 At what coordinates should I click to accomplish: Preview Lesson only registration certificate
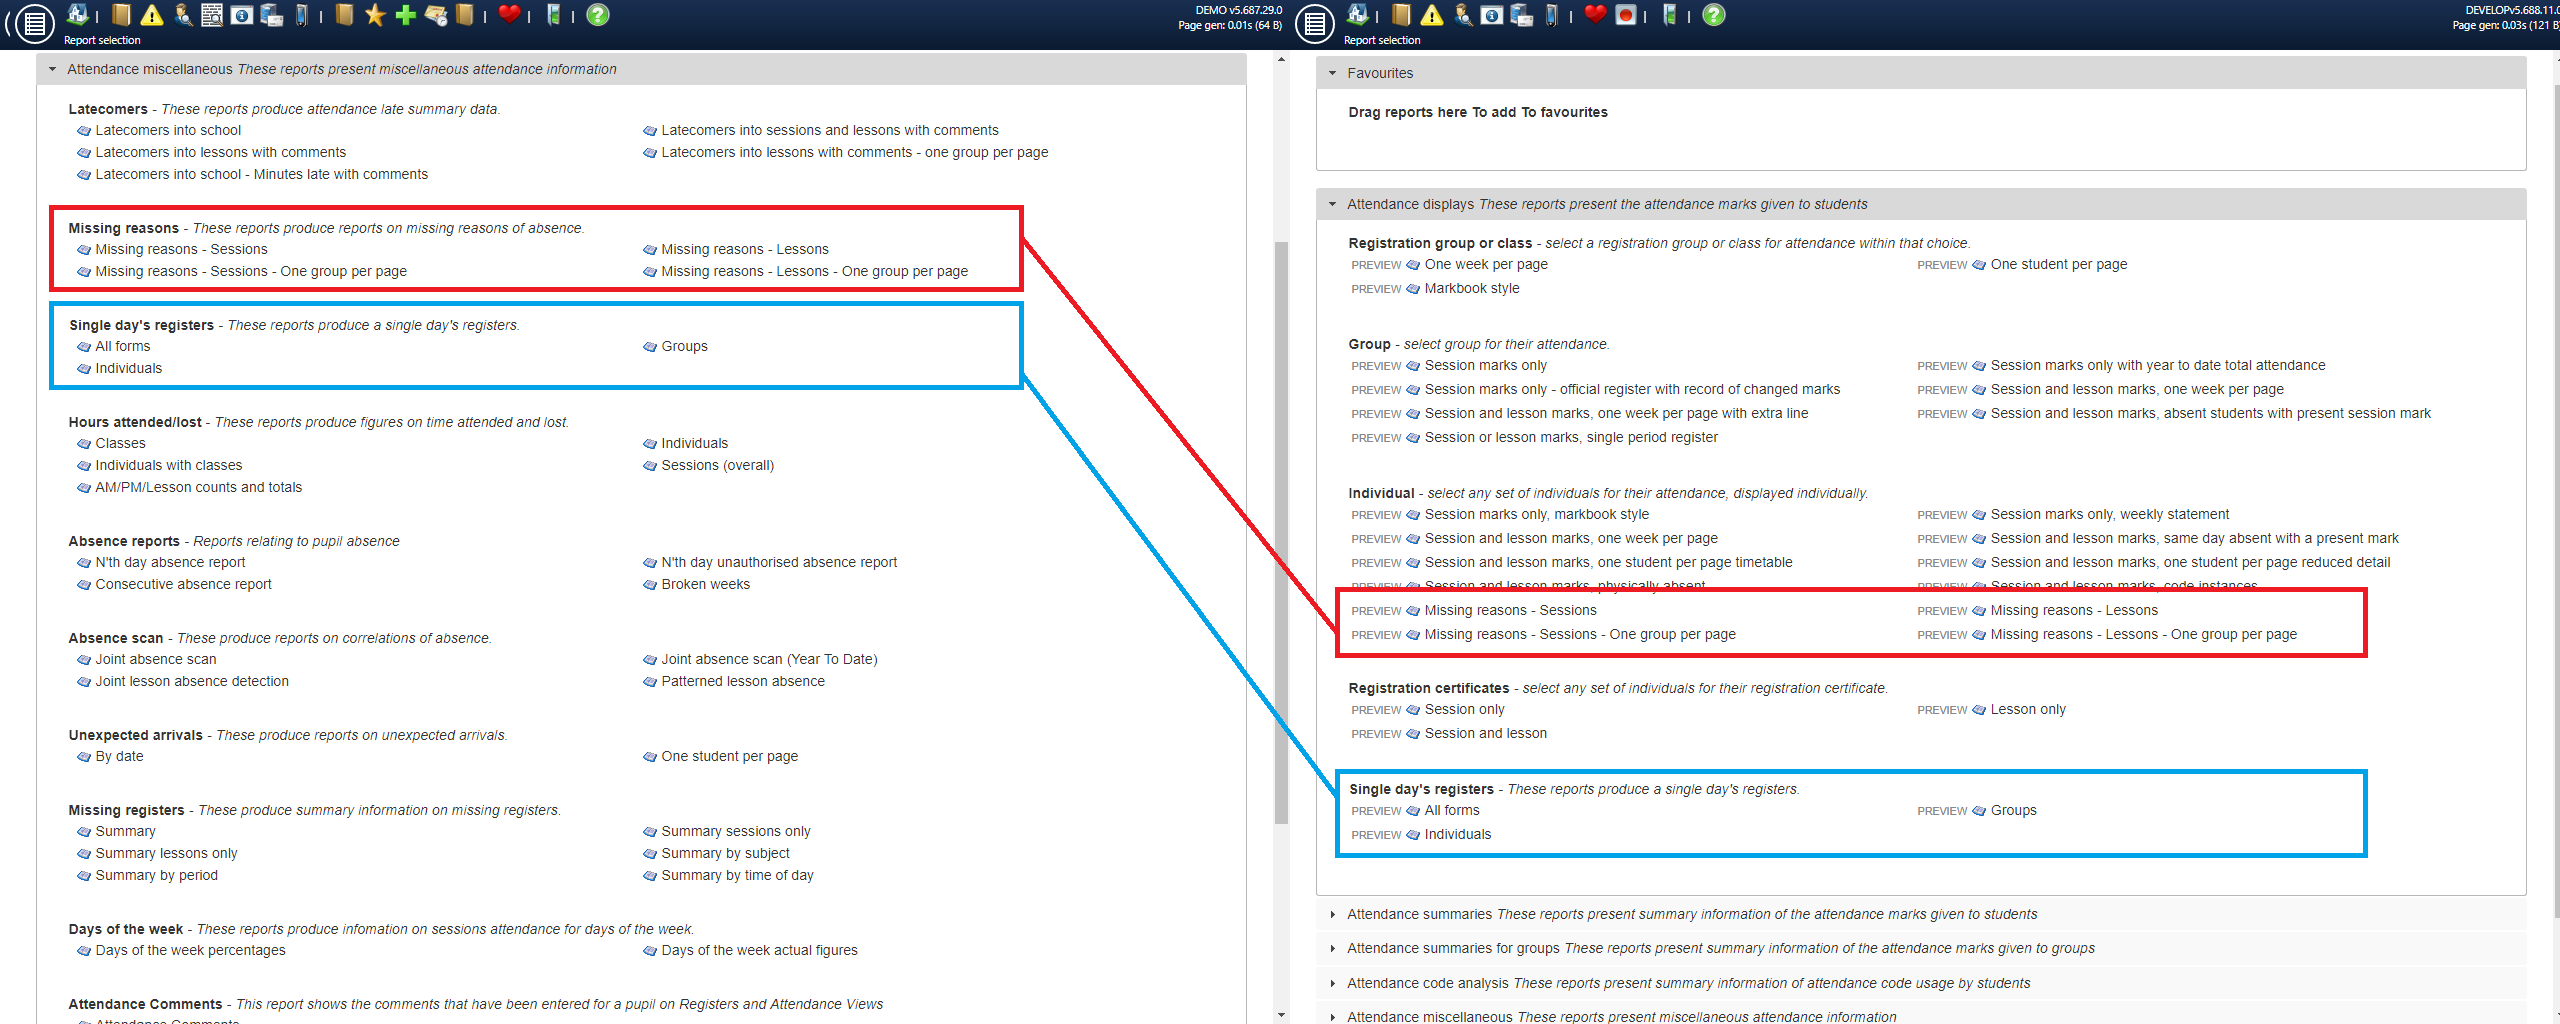pyautogui.click(x=1942, y=710)
